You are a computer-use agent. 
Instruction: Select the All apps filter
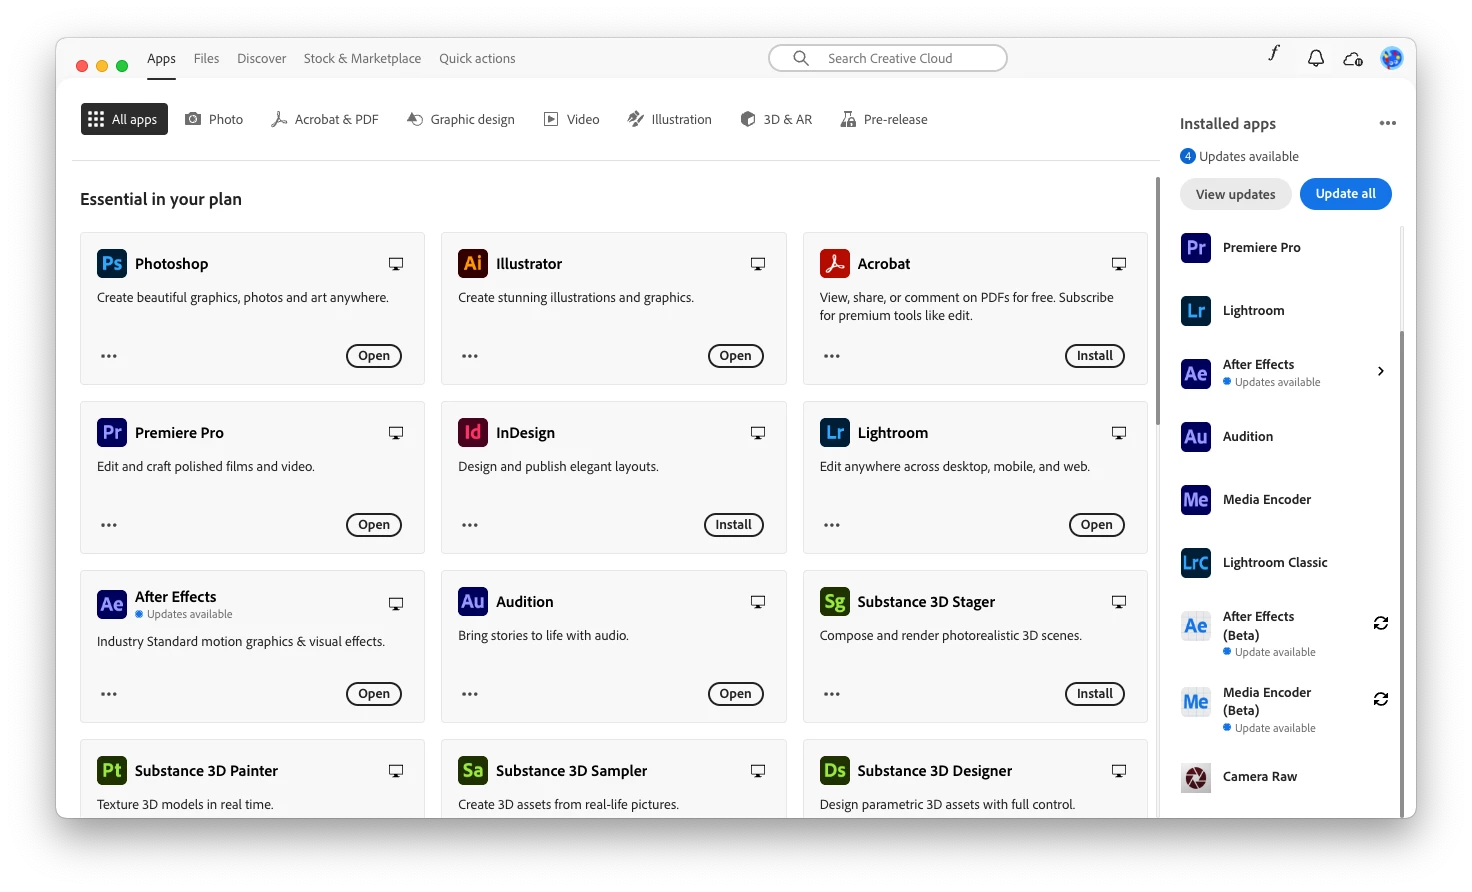(x=124, y=119)
